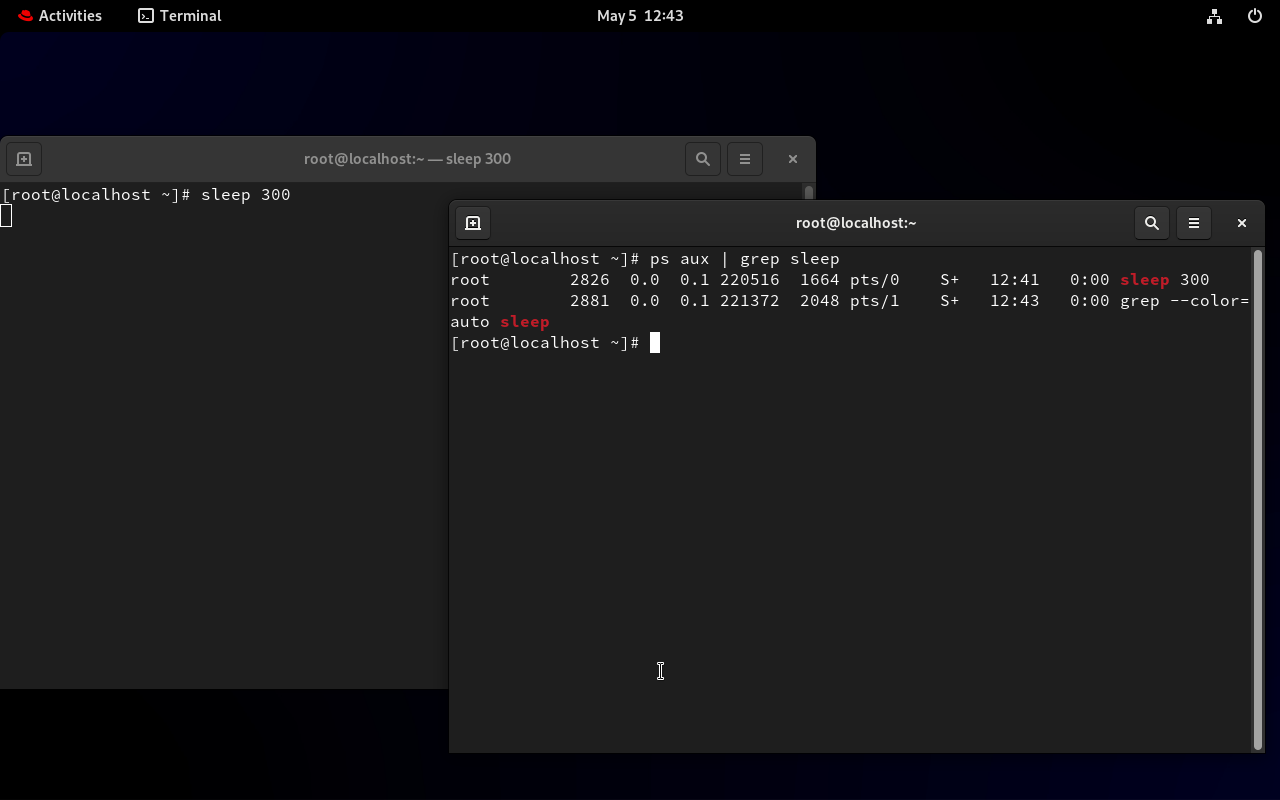Close the front root@localhost terminal window
This screenshot has height=800, width=1280.
click(1242, 223)
